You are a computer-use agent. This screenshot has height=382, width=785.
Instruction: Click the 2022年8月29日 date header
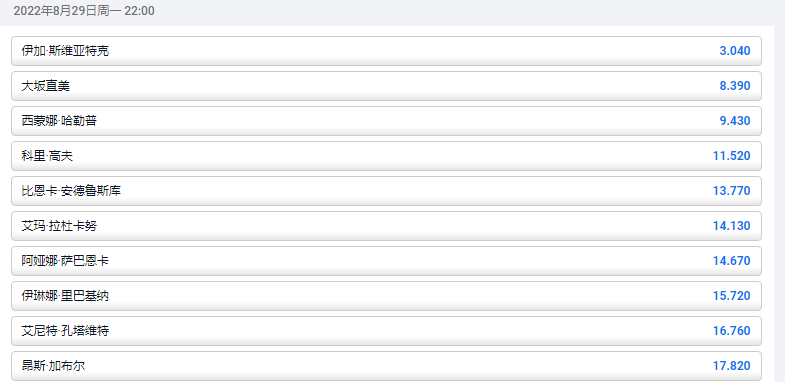click(x=55, y=11)
